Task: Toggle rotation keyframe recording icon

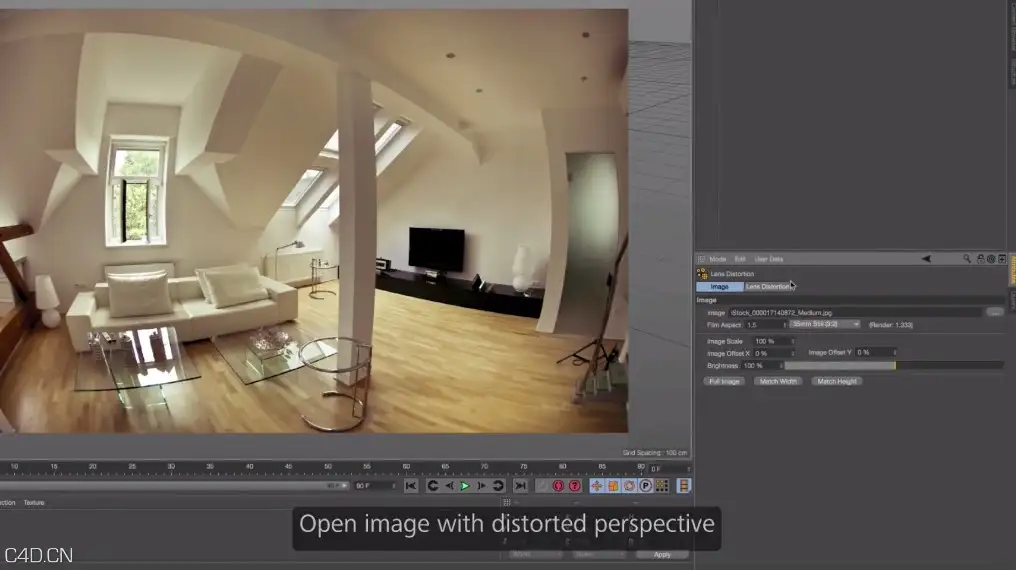Action: (629, 486)
